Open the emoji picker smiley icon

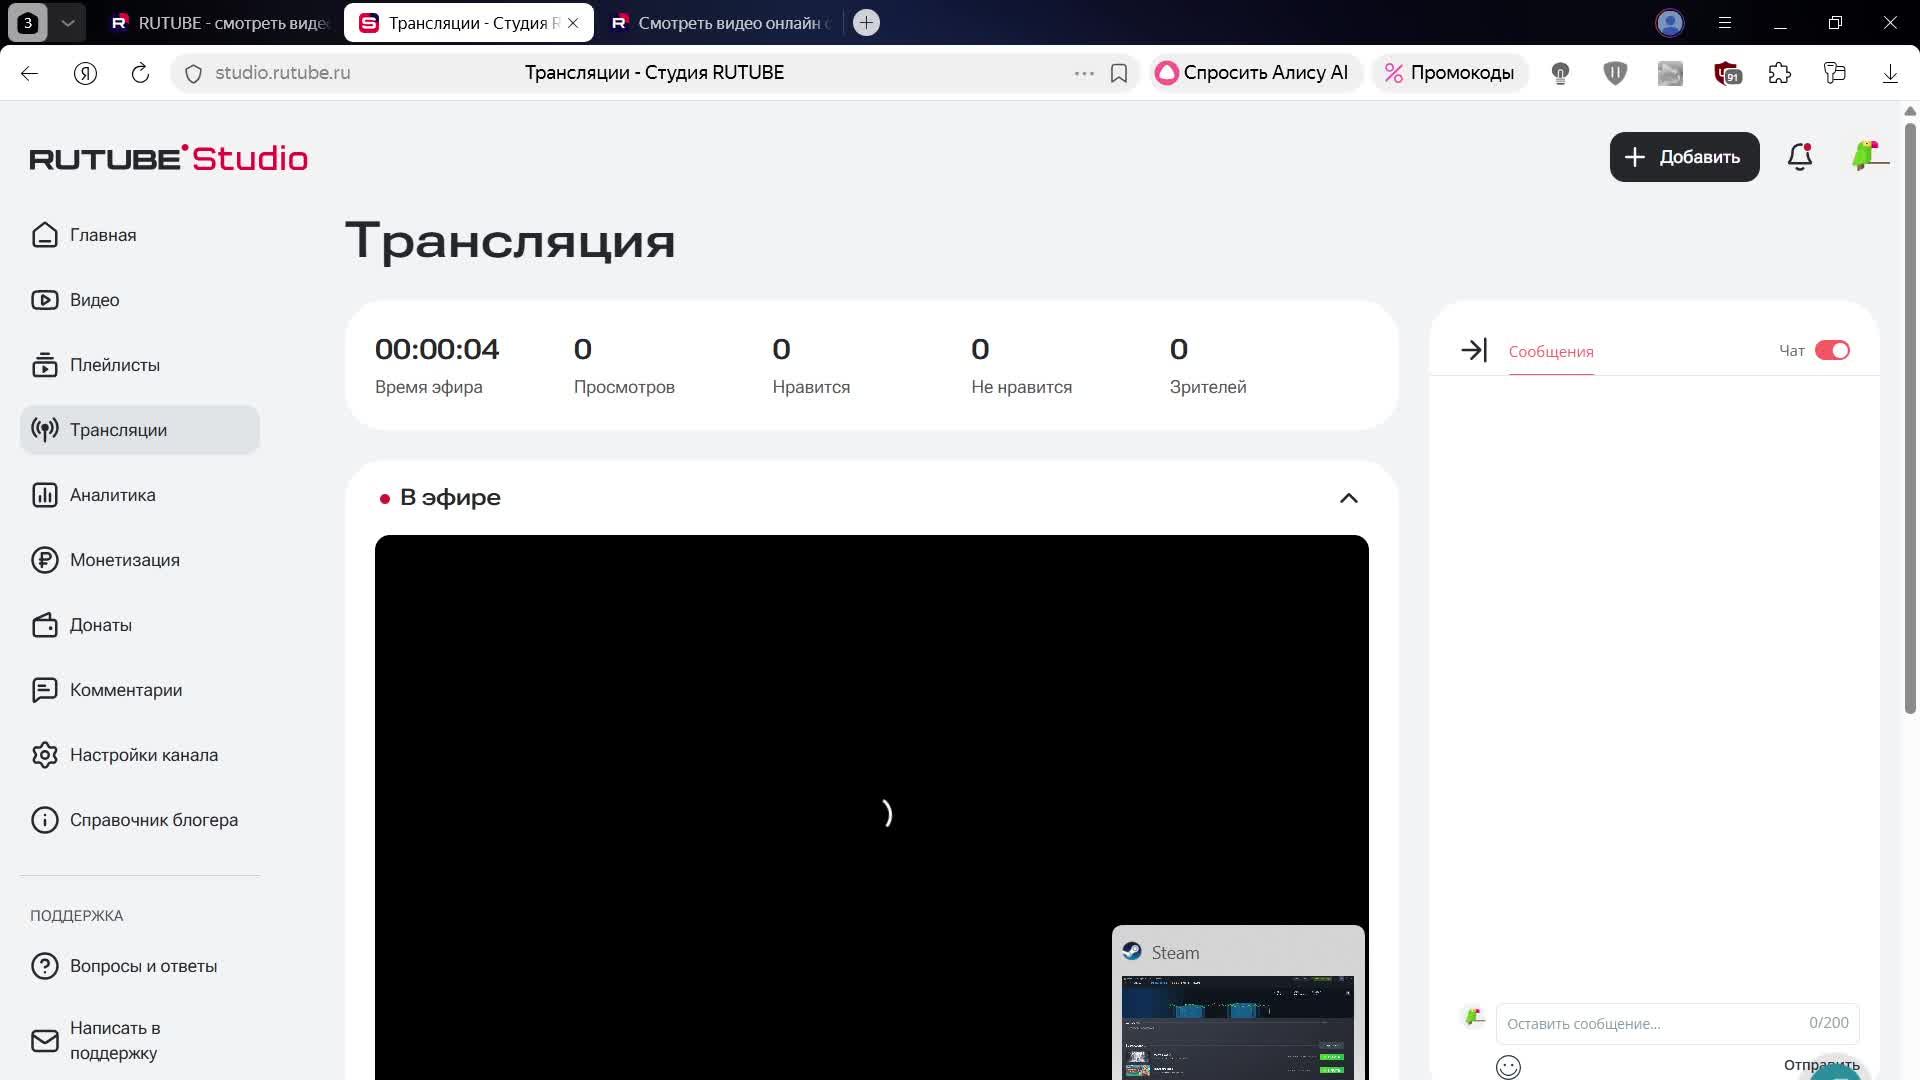click(1508, 1067)
